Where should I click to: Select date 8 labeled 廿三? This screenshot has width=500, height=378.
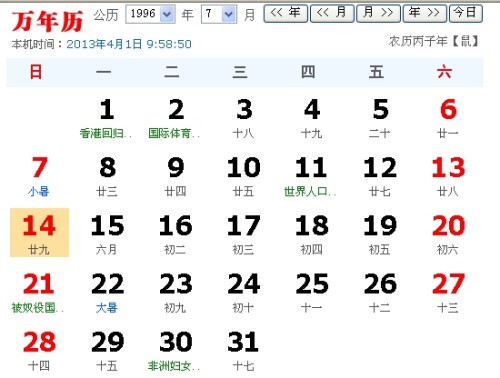(107, 177)
